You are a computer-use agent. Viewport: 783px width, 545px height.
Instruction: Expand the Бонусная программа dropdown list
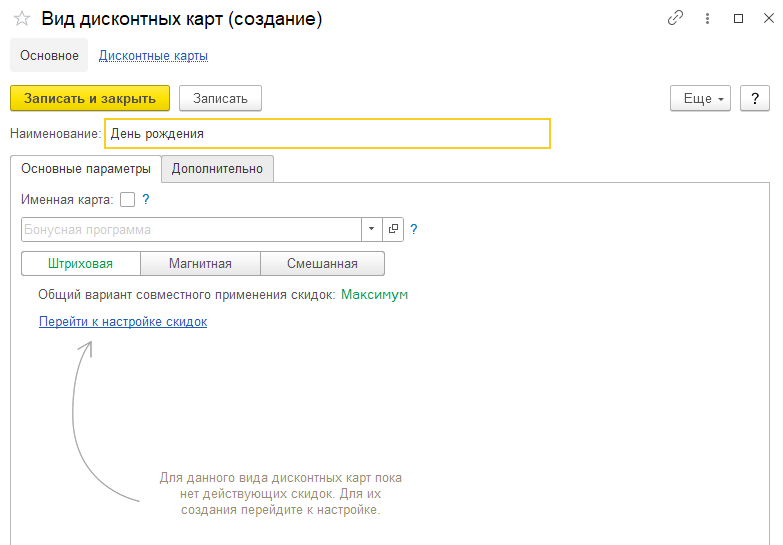coord(372,229)
